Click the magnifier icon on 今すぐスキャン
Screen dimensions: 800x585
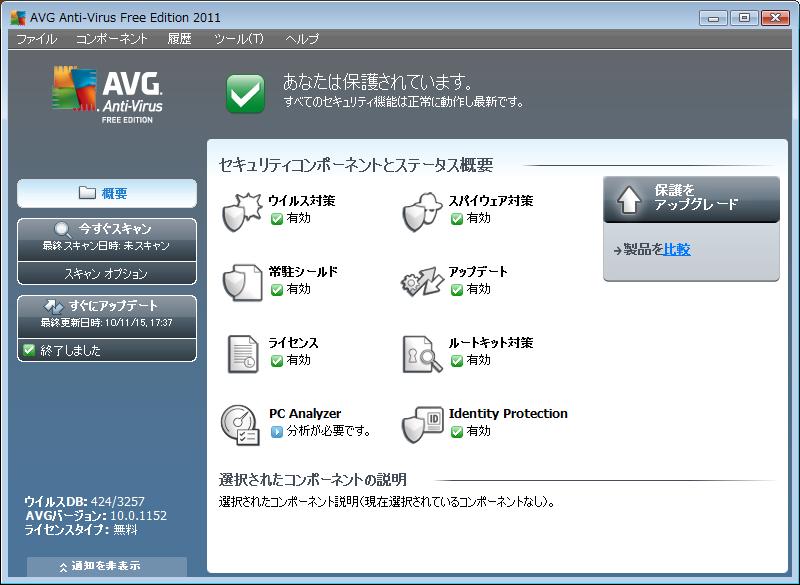click(63, 230)
